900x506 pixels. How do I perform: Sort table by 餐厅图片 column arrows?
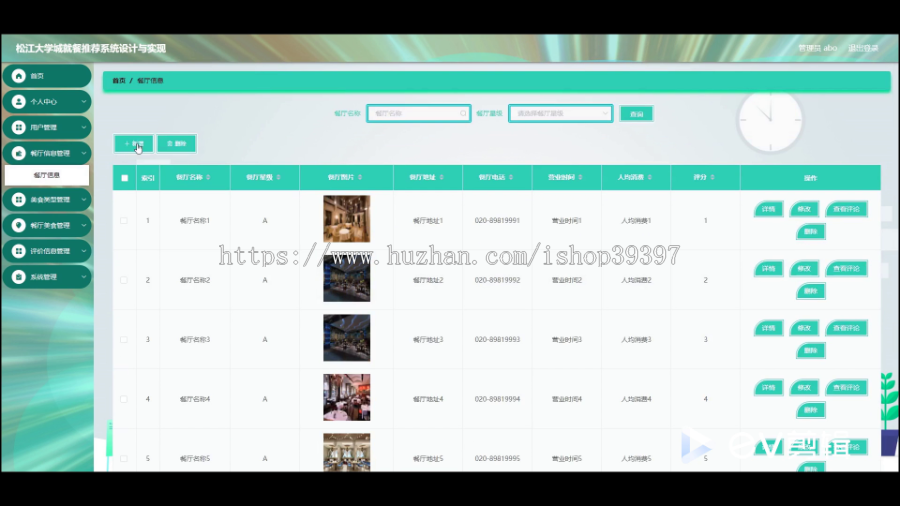click(x=360, y=177)
